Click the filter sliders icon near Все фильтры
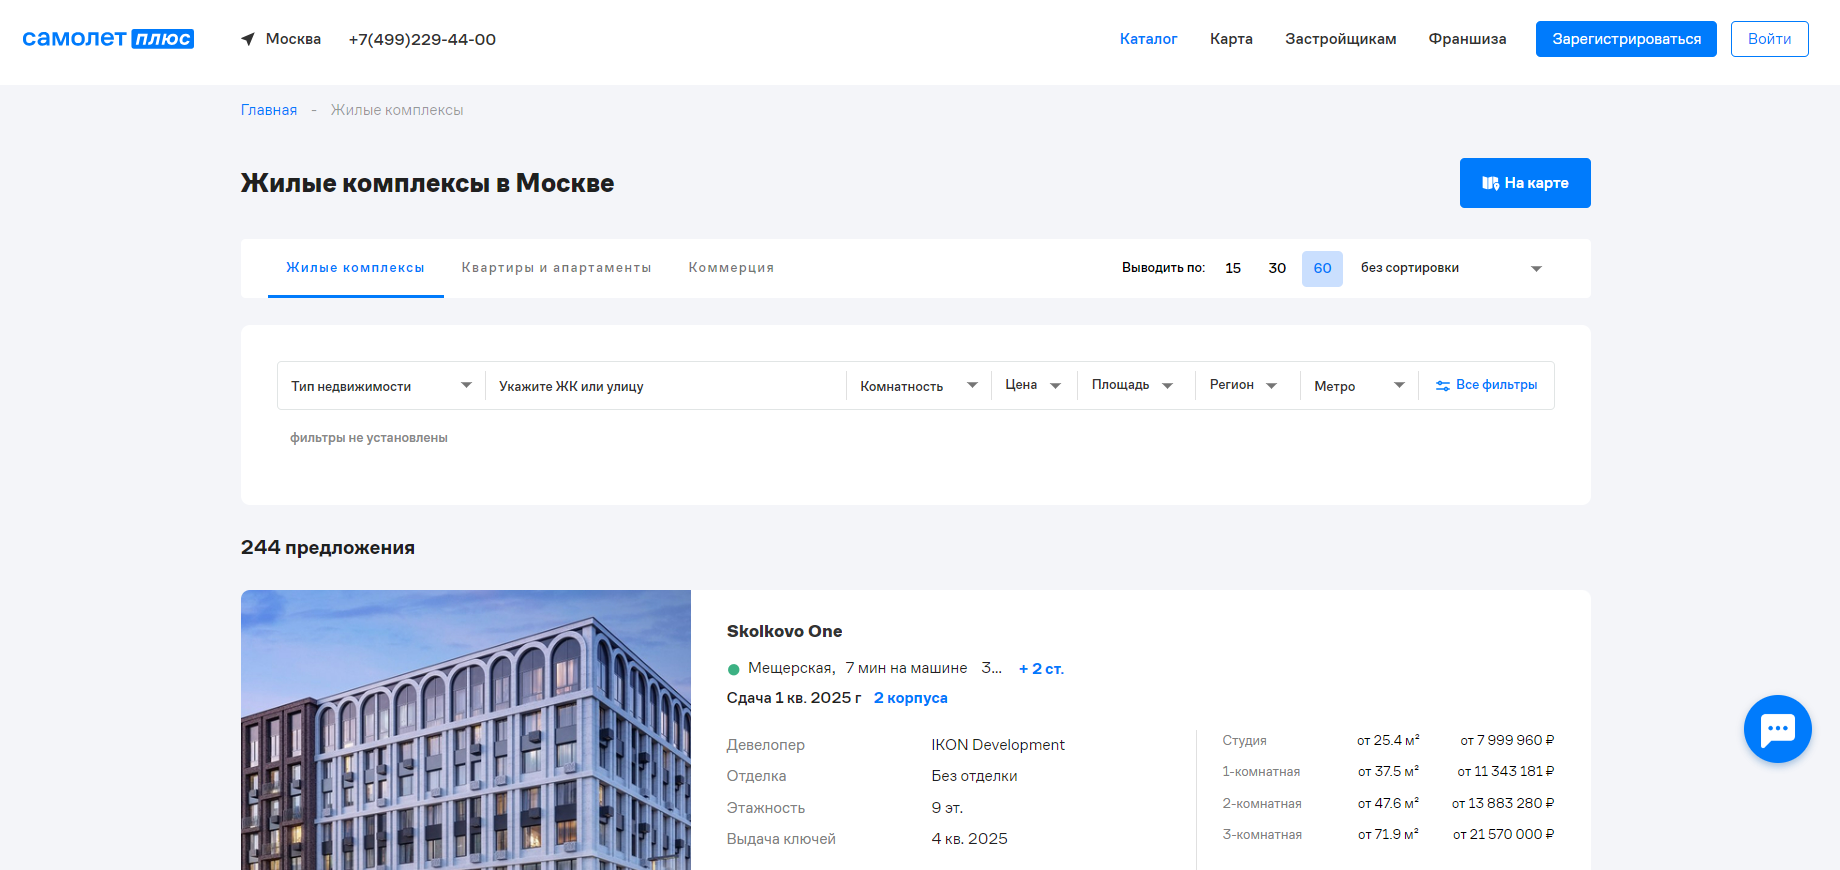The width and height of the screenshot is (1840, 870). (1443, 386)
